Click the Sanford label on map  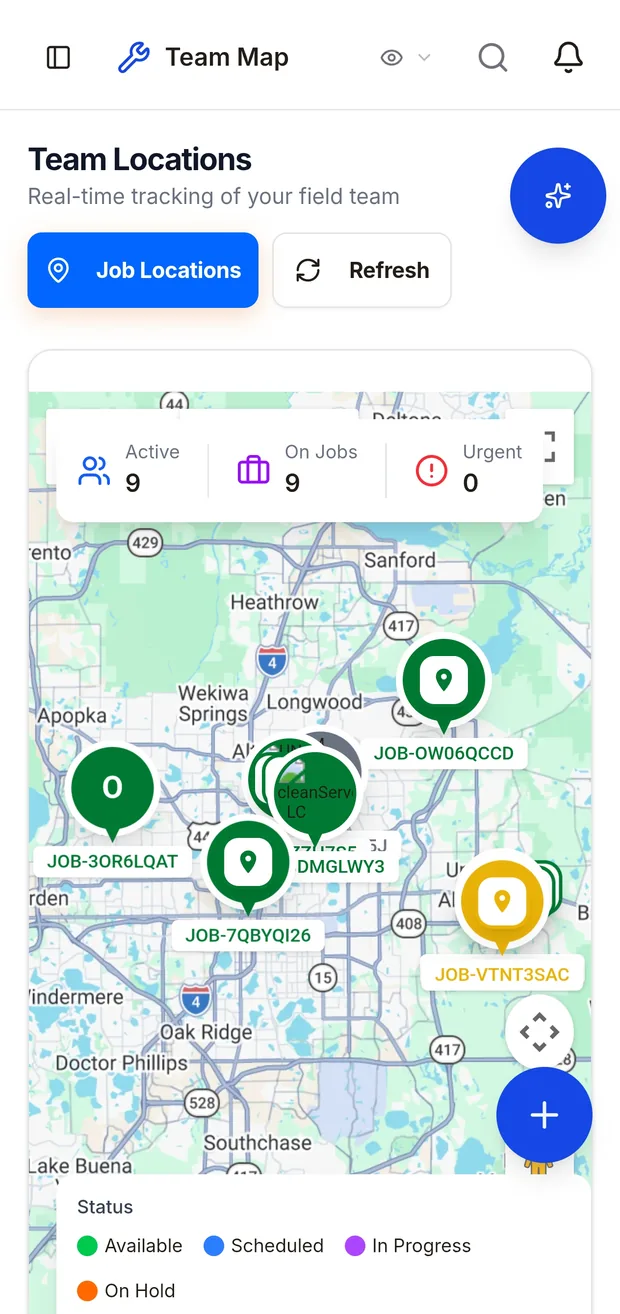click(399, 560)
